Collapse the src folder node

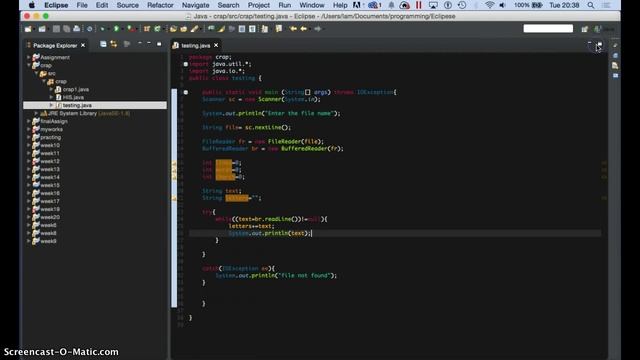click(x=36, y=73)
